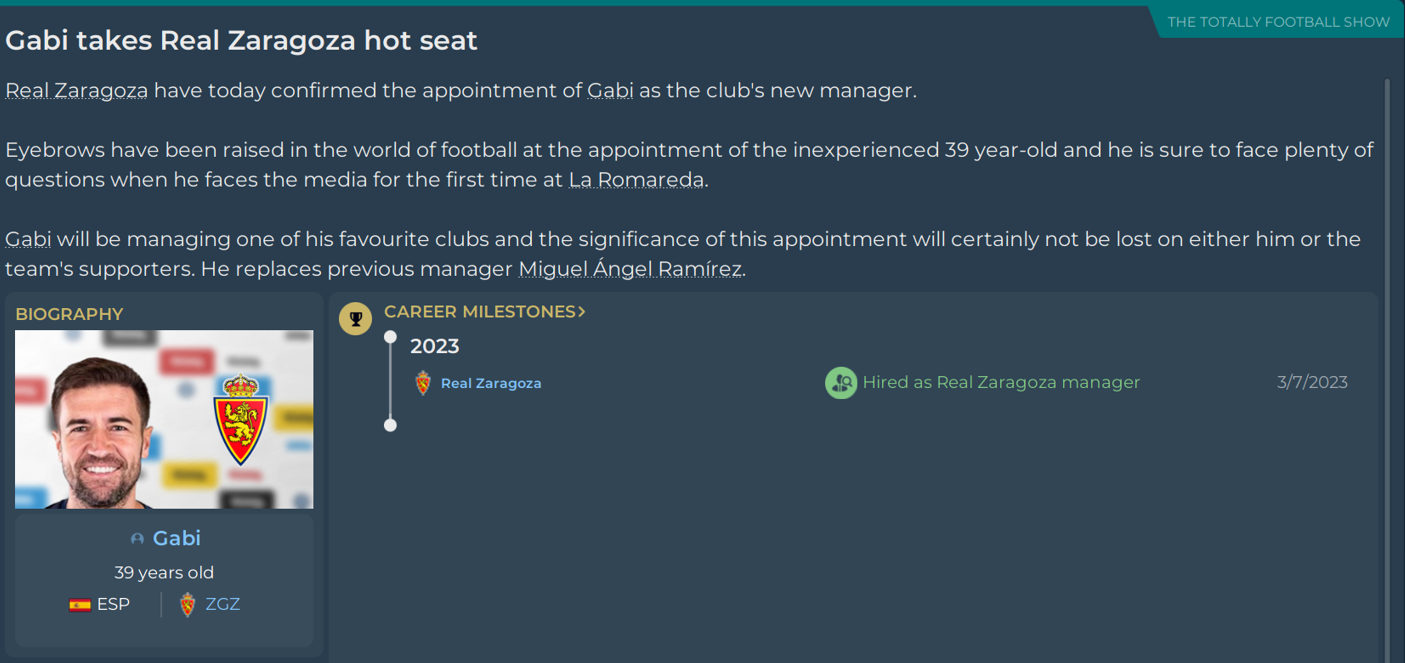Click the Spain flag icon
Image resolution: width=1405 pixels, height=663 pixels.
click(80, 605)
